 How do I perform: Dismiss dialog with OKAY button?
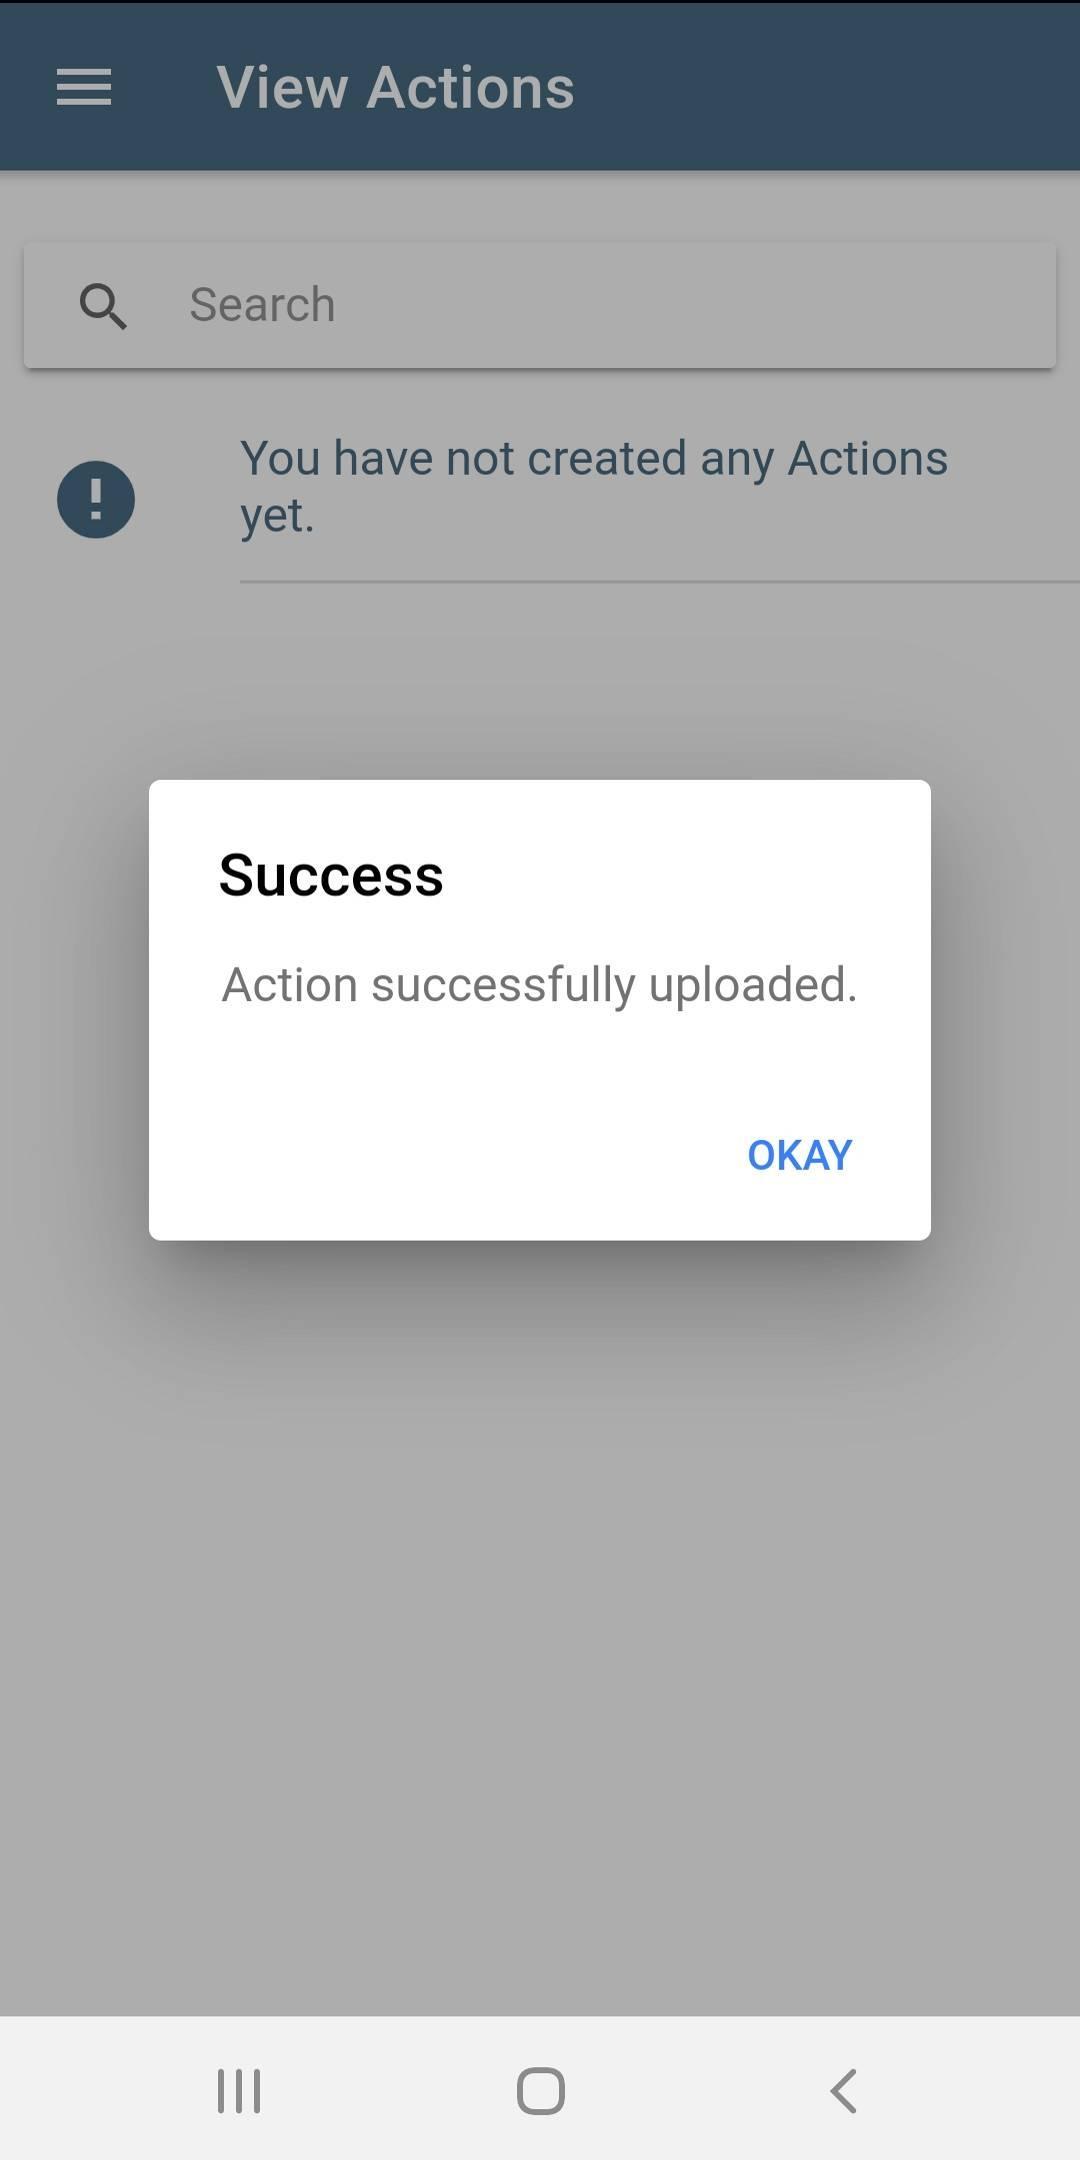click(800, 1155)
